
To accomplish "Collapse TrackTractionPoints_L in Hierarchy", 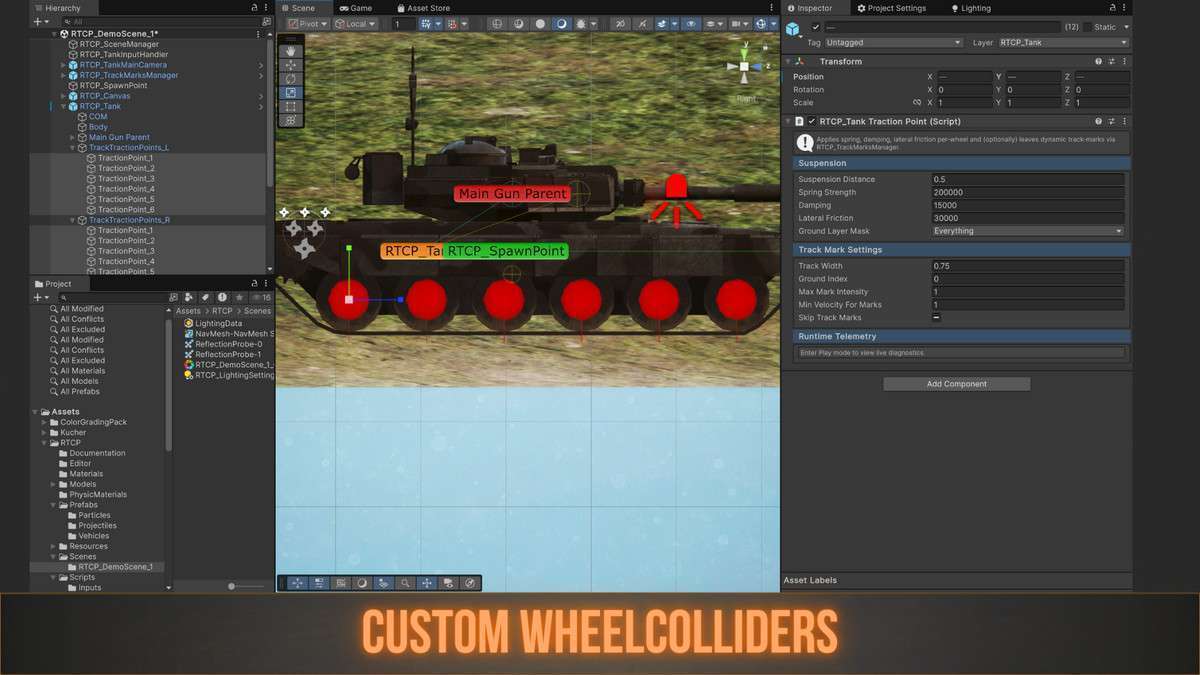I will pos(72,147).
